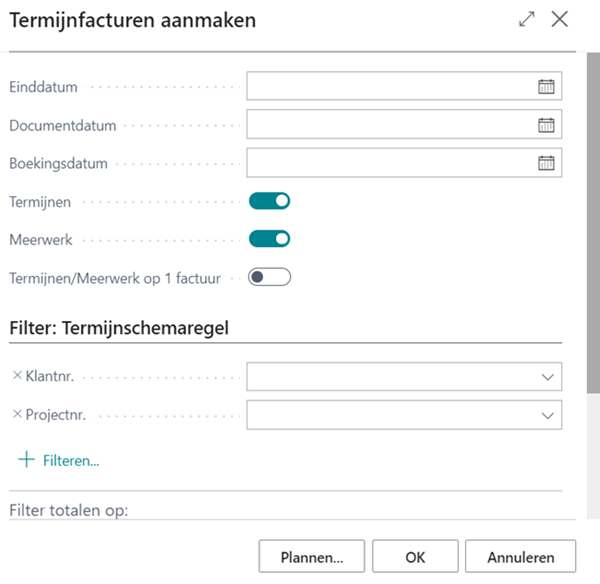
Task: Open the Documentdatum calendar picker
Action: (x=546, y=125)
